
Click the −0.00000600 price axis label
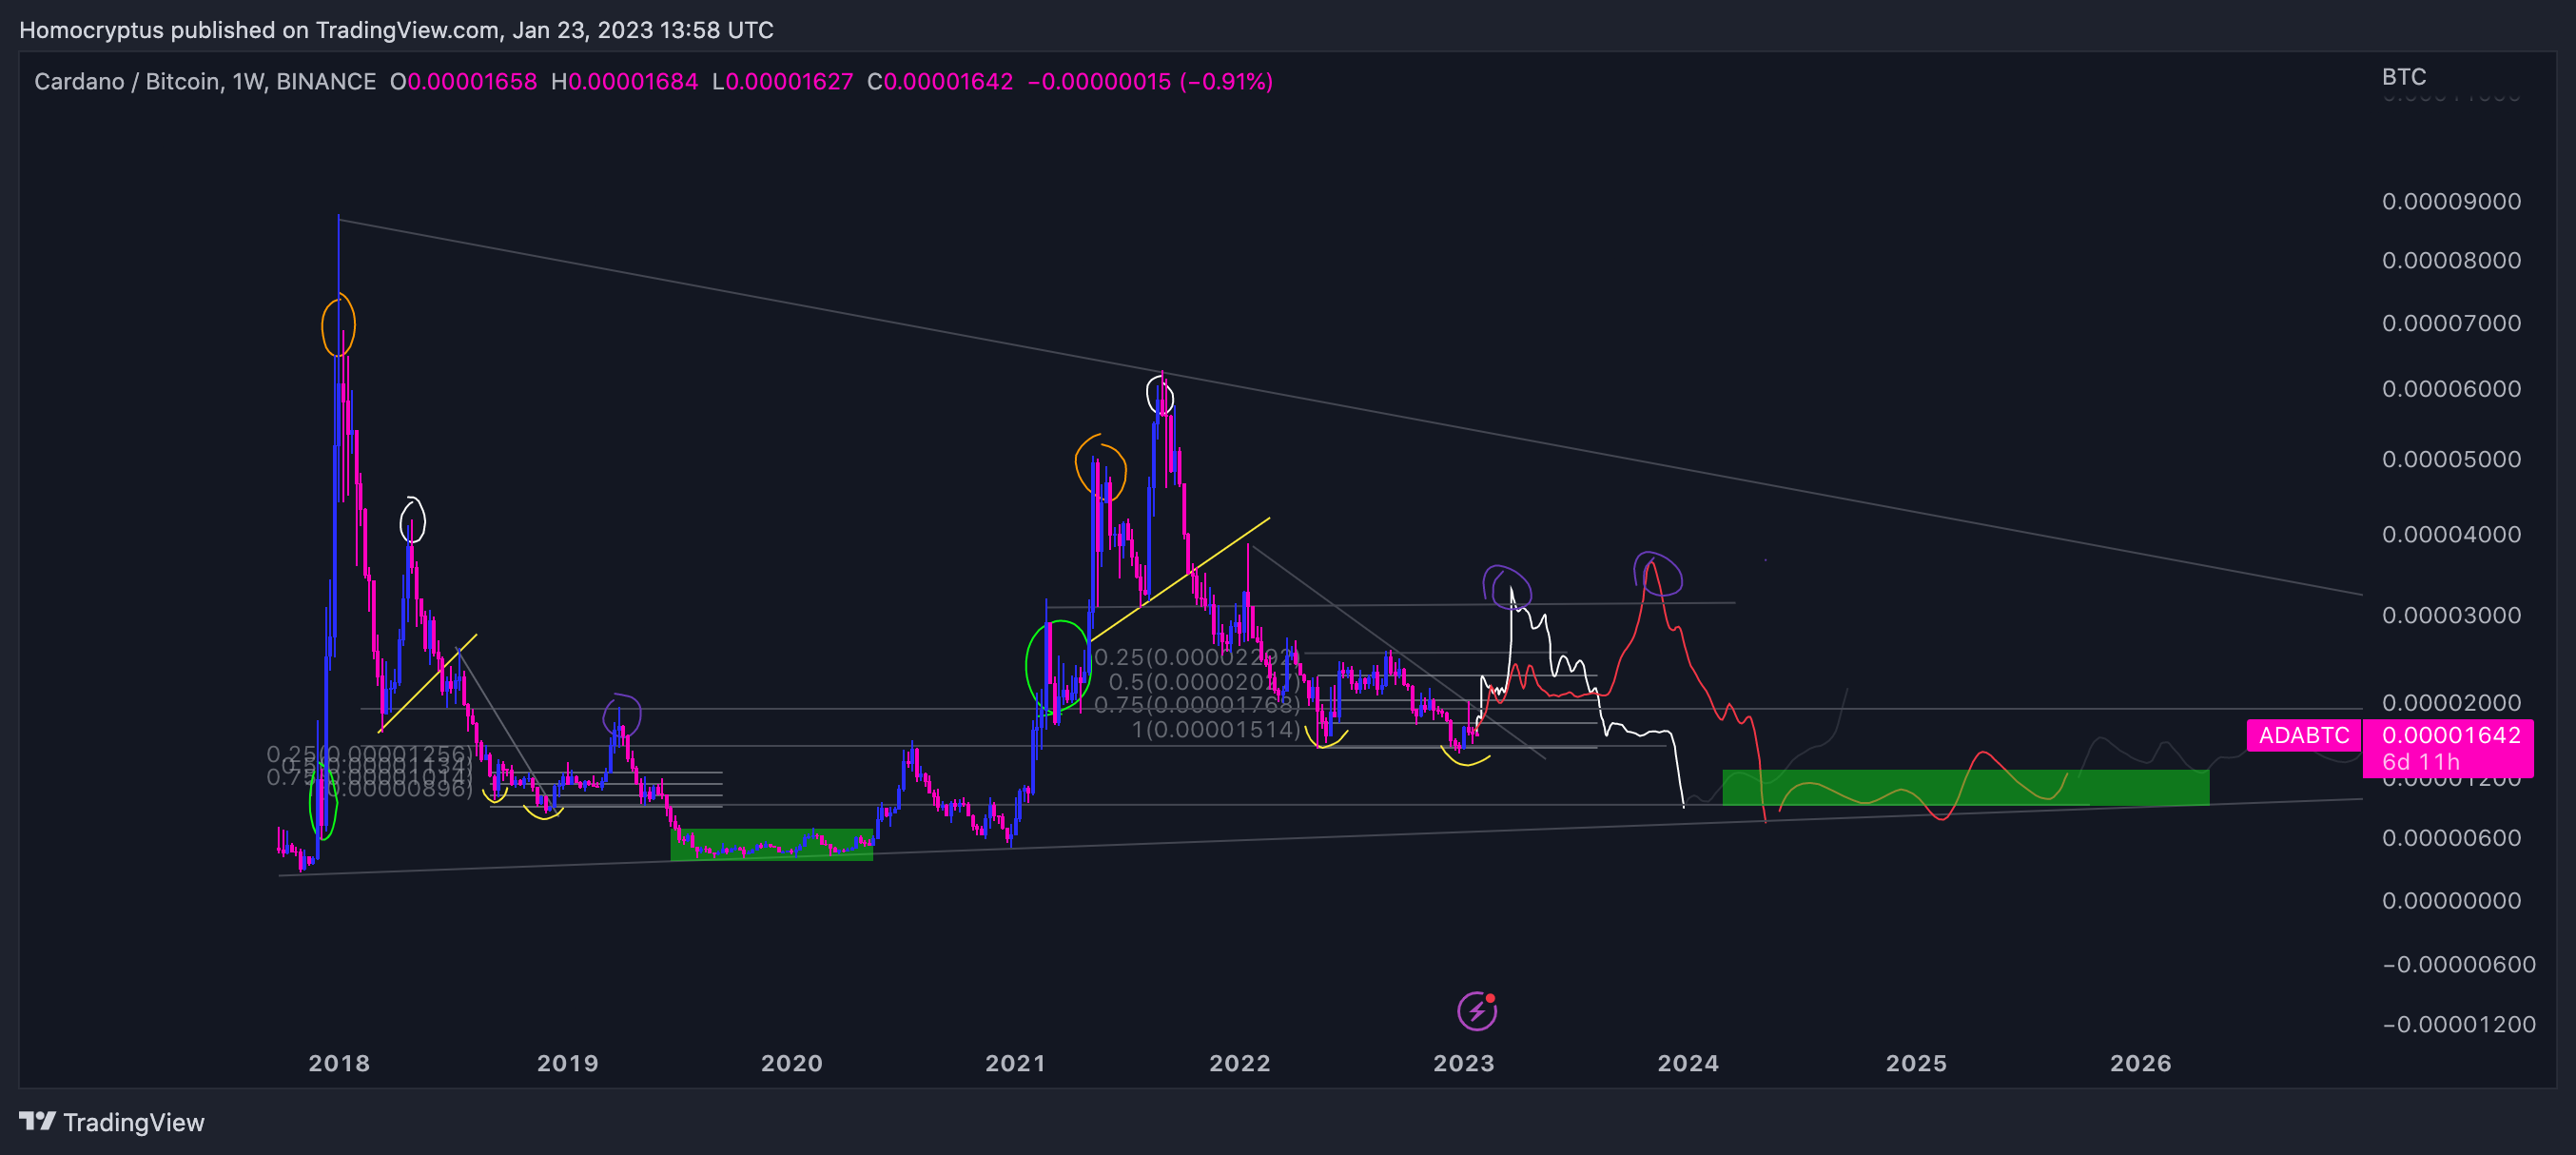(2459, 964)
